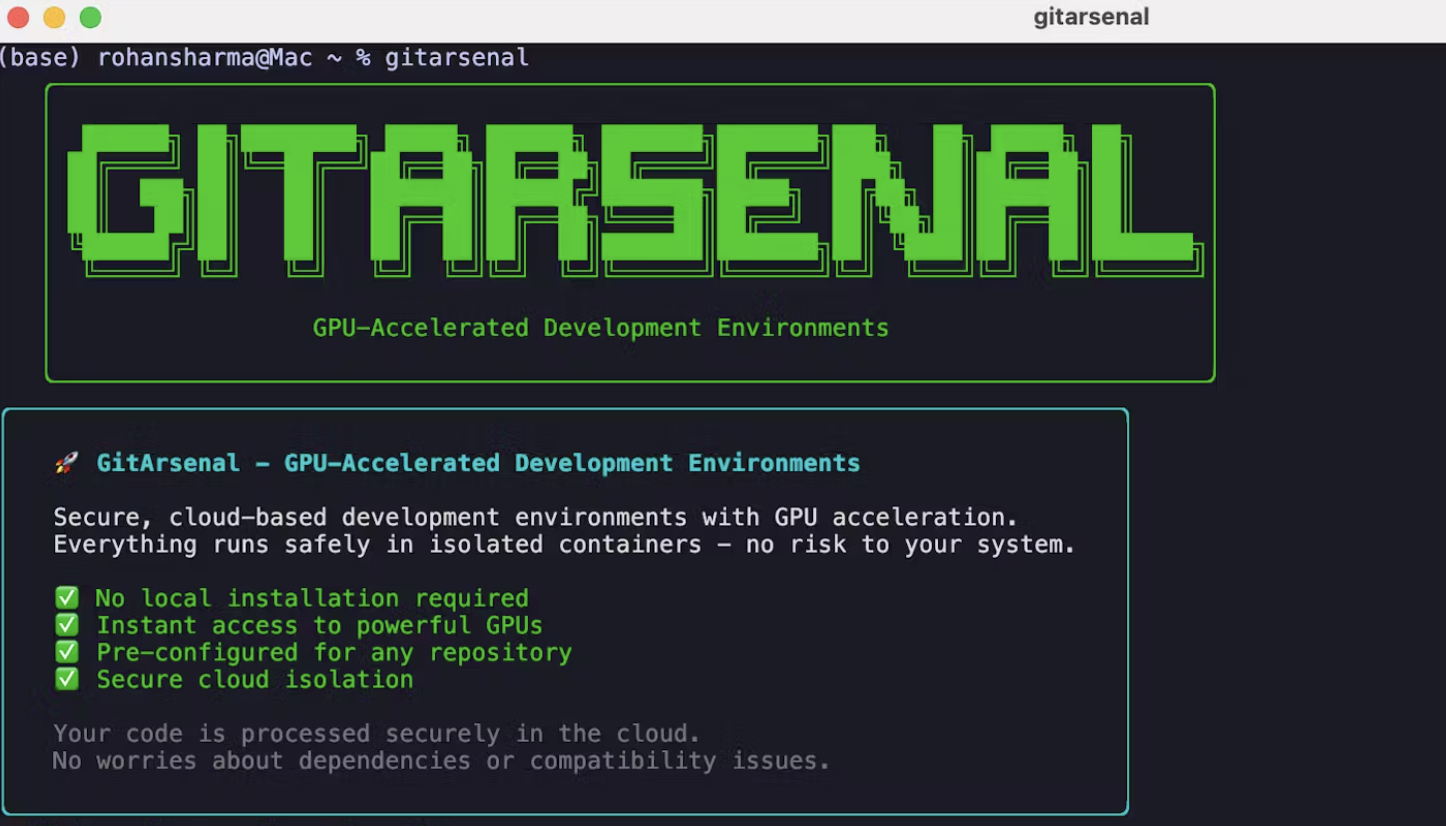Click the text 'Pre-configured for any repository'
The image size is (1446, 826).
pyautogui.click(x=334, y=652)
